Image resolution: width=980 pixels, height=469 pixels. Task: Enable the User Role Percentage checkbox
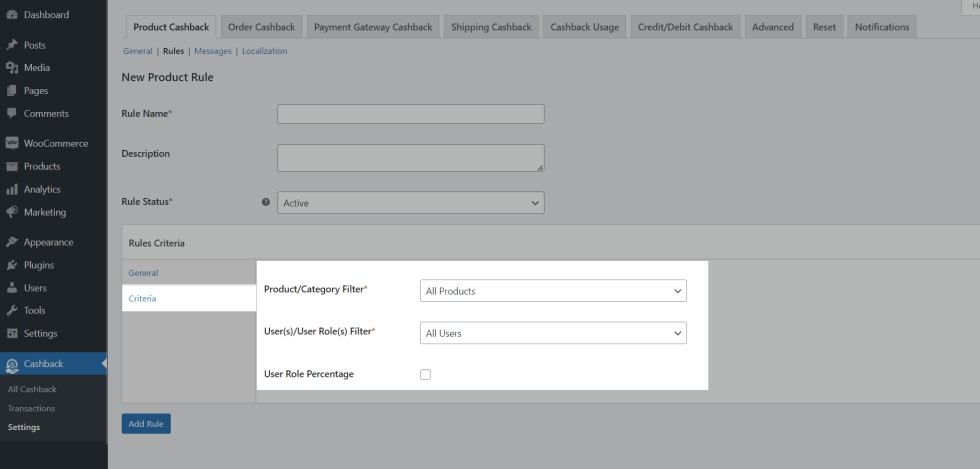(425, 374)
